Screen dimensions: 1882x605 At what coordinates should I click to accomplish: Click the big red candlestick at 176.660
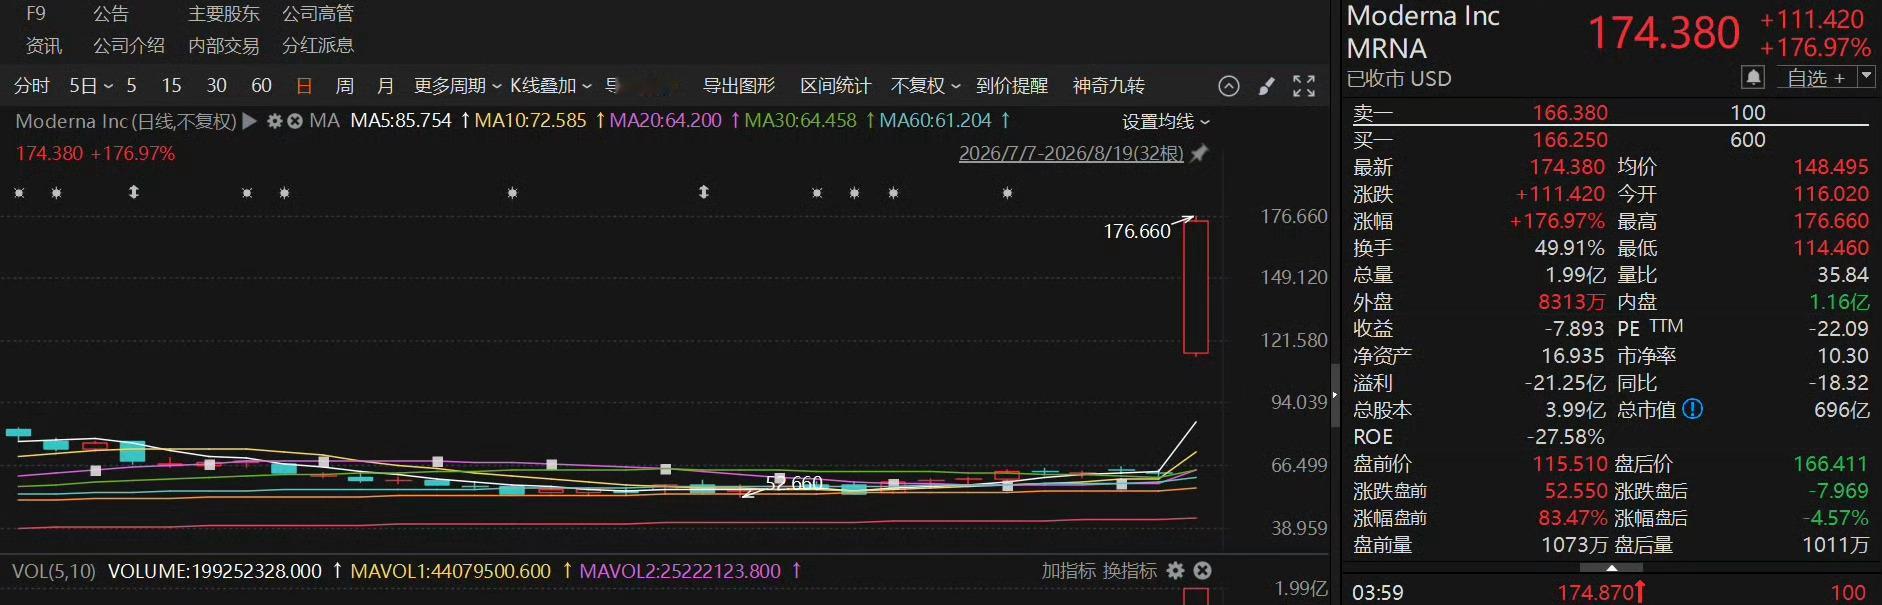1196,287
